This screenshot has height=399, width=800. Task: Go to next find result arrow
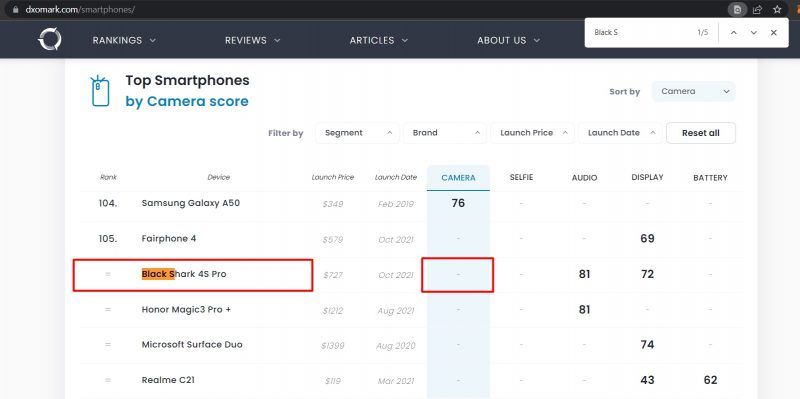point(754,33)
